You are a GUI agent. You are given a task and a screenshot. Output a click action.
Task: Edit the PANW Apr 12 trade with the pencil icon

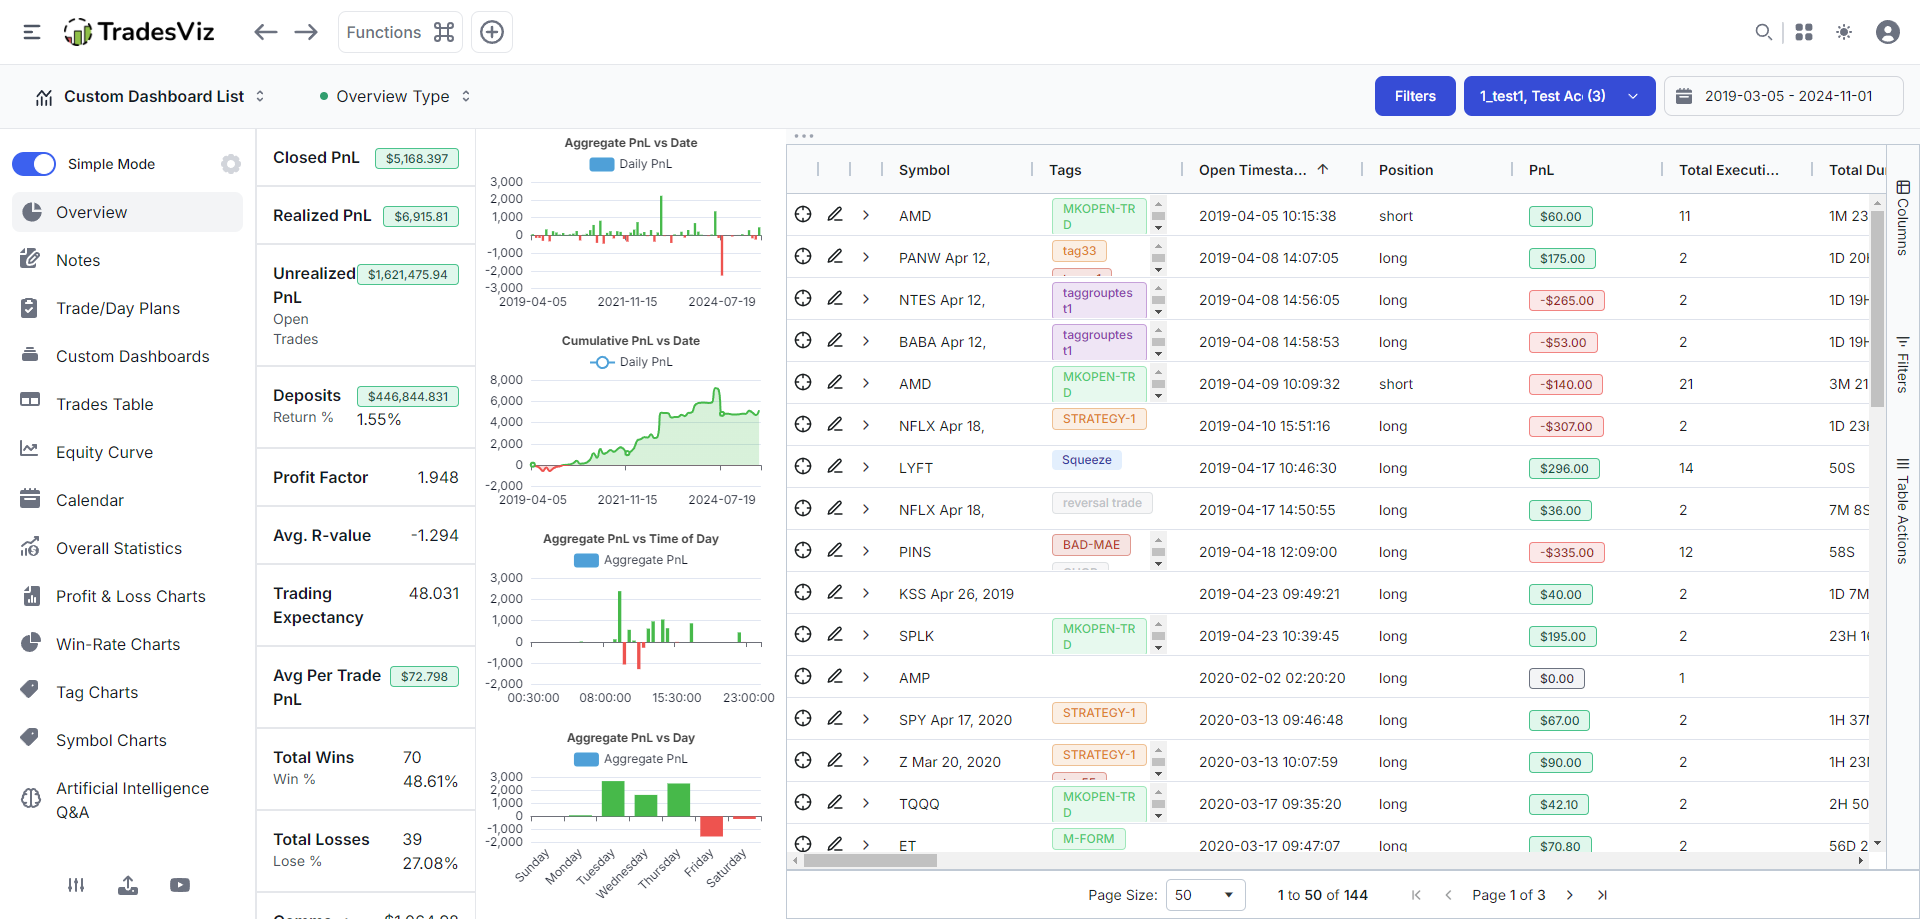[x=835, y=256]
